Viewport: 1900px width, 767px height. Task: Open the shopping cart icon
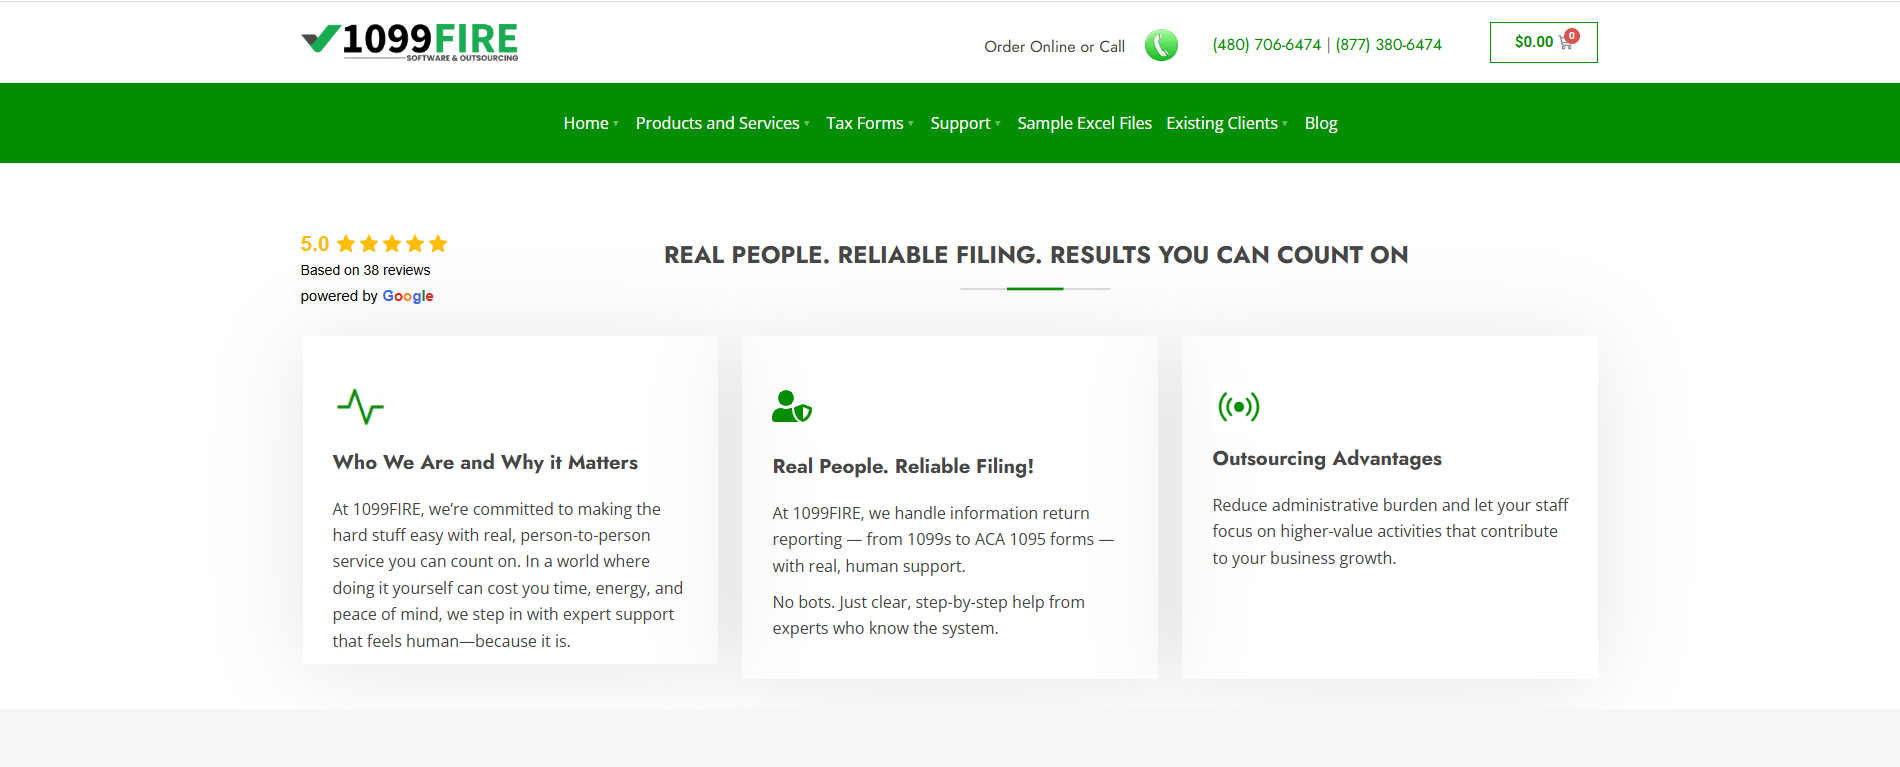1566,42
